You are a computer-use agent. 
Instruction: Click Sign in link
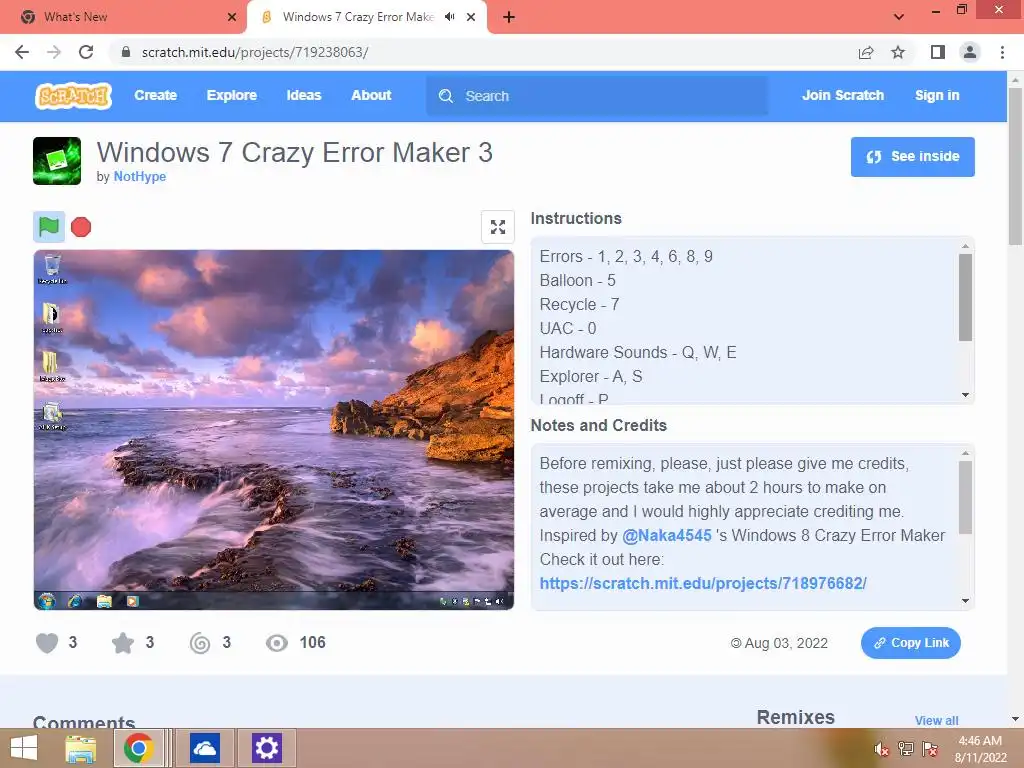pyautogui.click(x=937, y=95)
